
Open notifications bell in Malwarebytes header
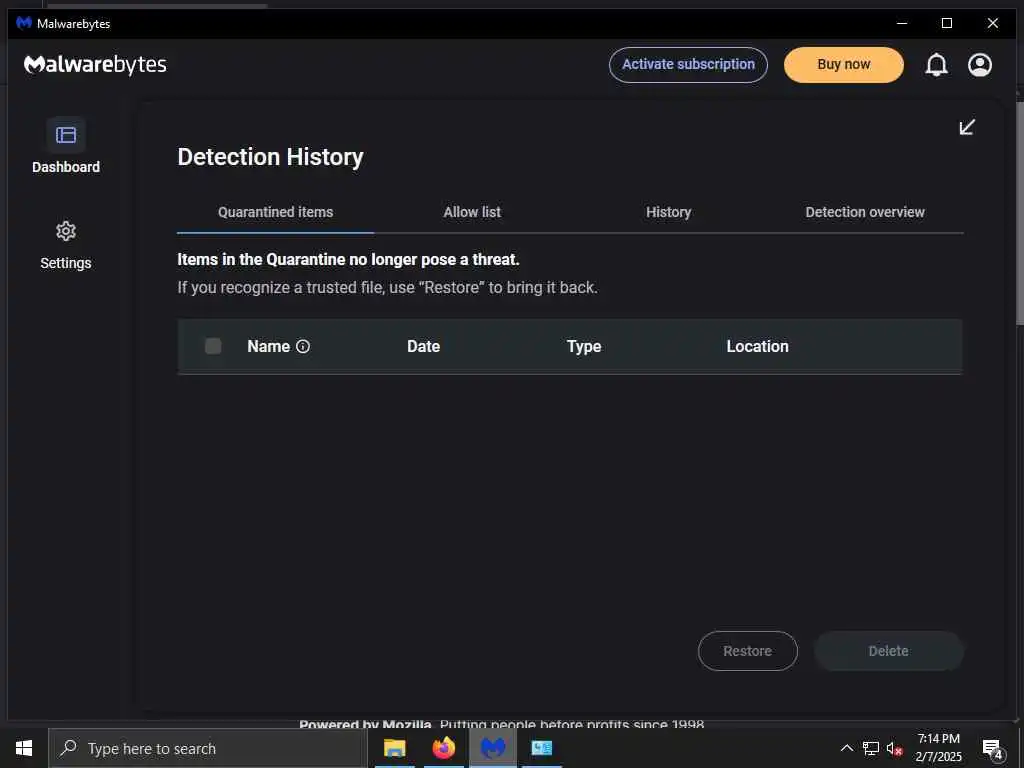pyautogui.click(x=936, y=65)
